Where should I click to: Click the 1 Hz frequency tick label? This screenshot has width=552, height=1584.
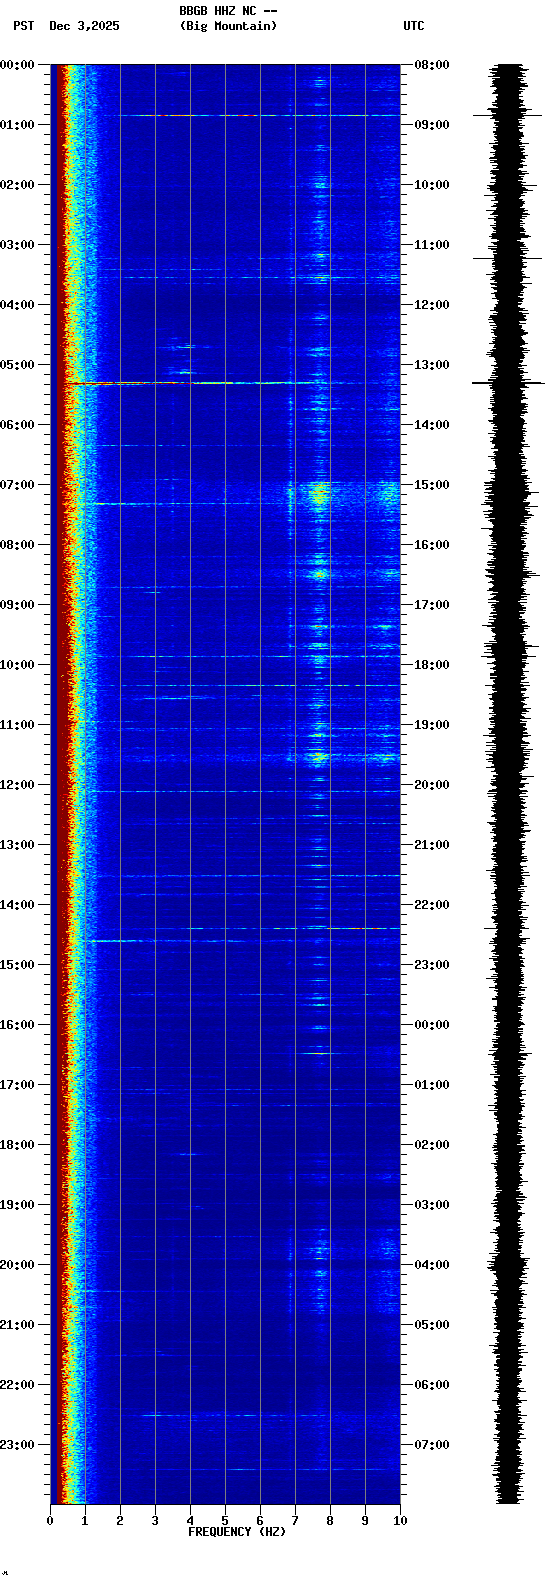(85, 1521)
